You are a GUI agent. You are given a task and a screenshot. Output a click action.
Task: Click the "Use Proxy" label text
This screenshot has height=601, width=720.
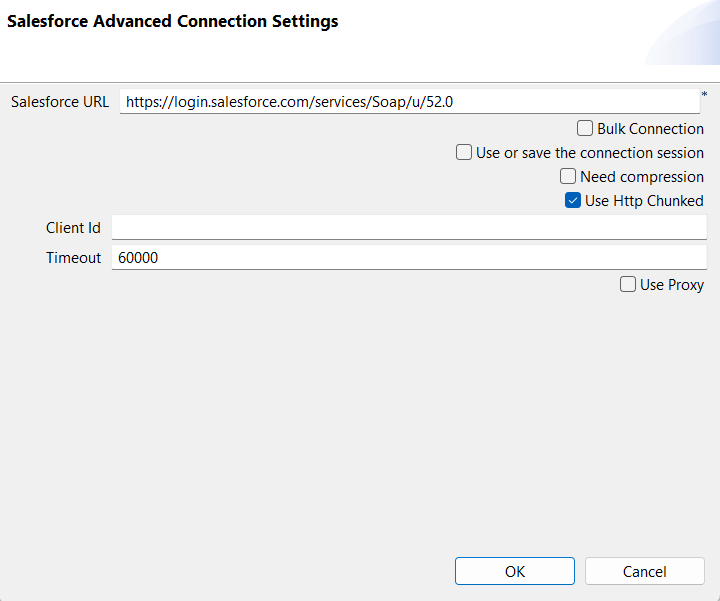672,285
